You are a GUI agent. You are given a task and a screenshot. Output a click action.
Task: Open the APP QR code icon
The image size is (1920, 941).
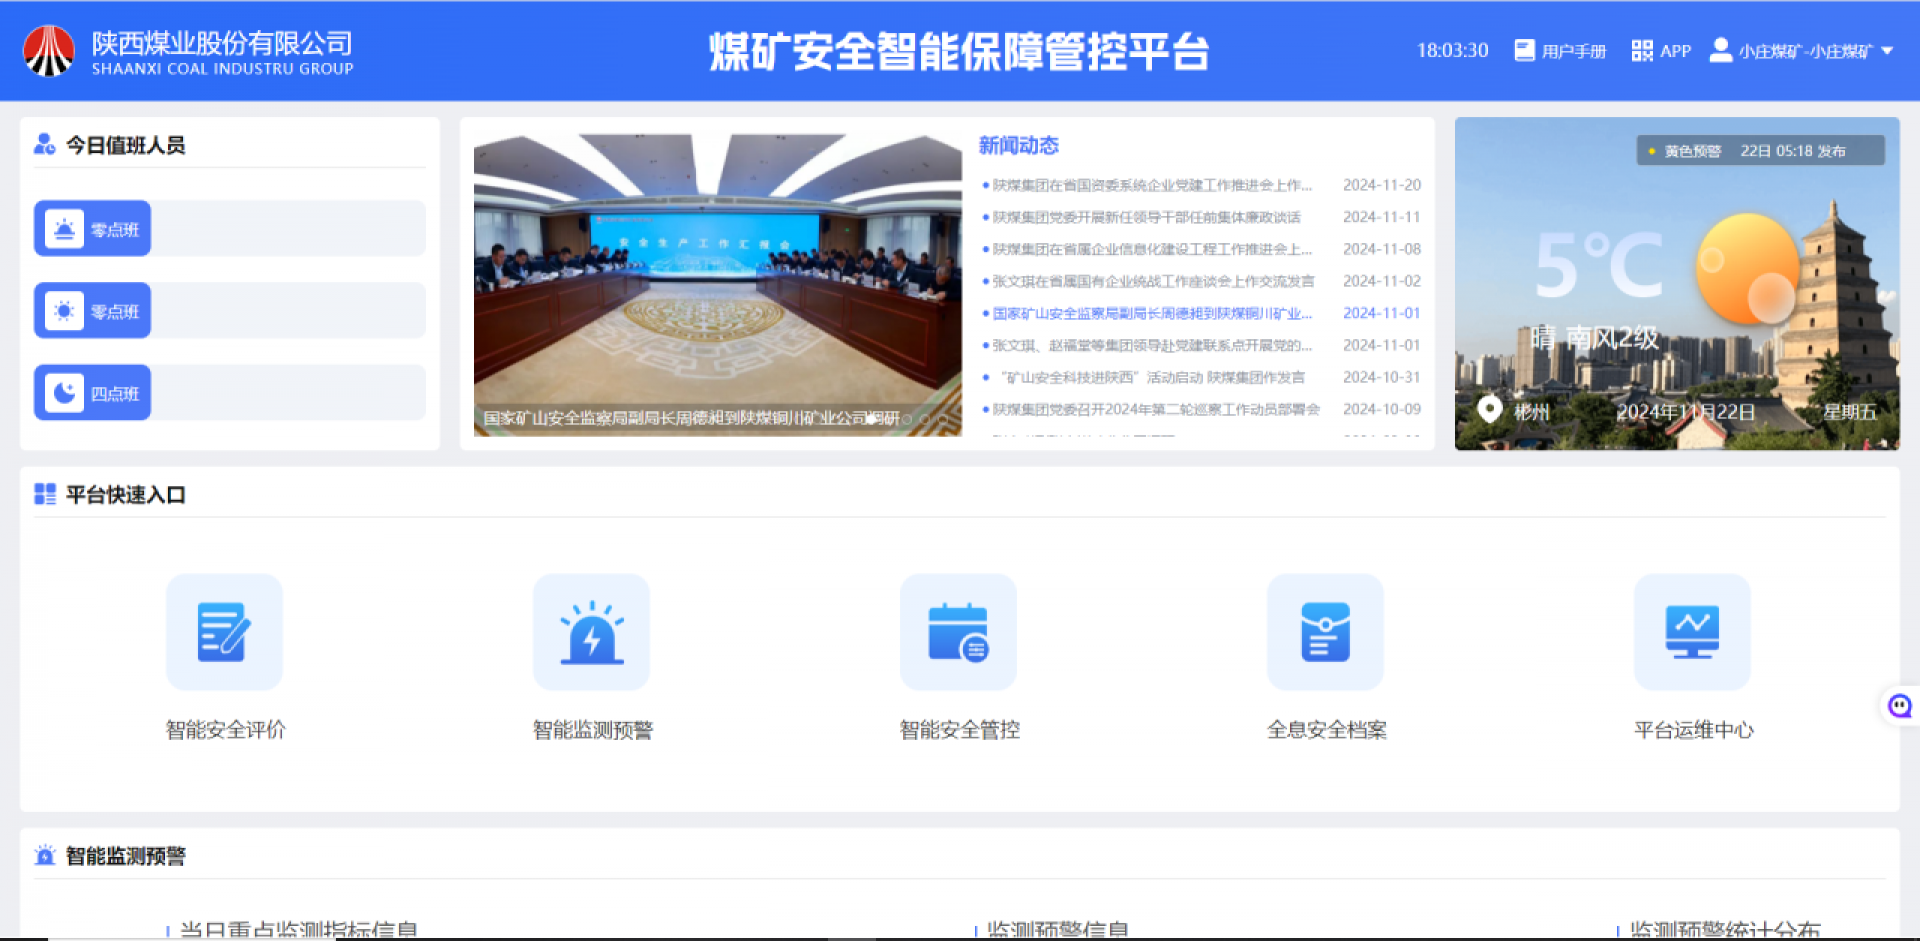tap(1642, 51)
